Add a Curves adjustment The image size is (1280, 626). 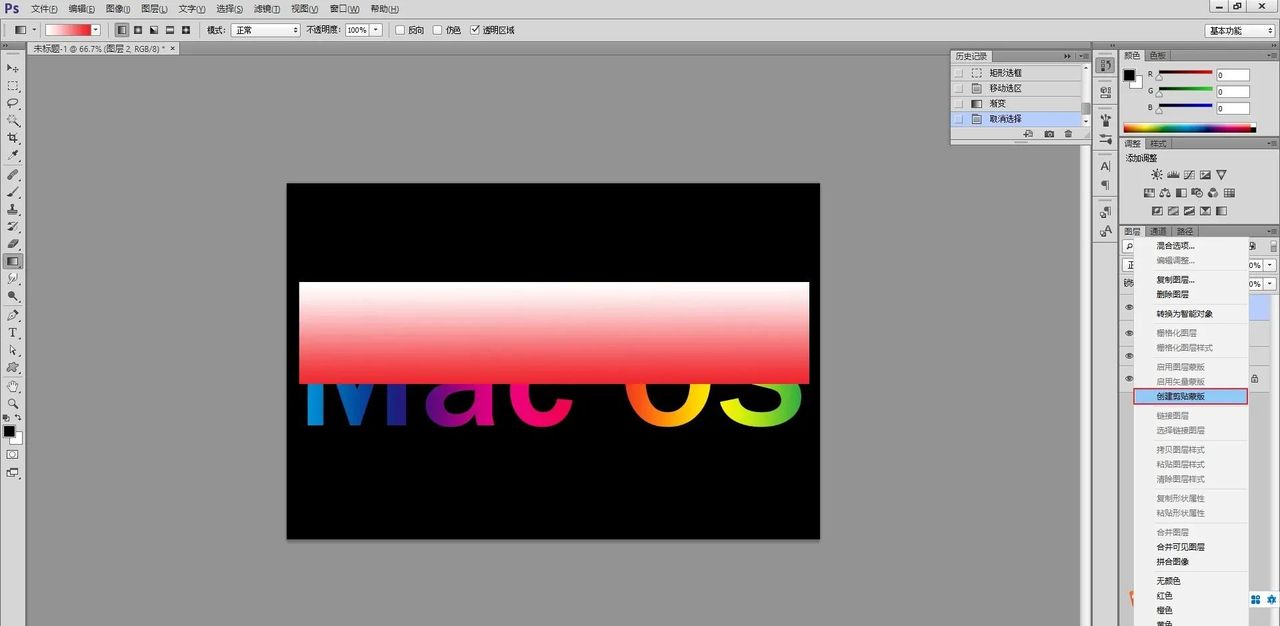[x=1189, y=175]
